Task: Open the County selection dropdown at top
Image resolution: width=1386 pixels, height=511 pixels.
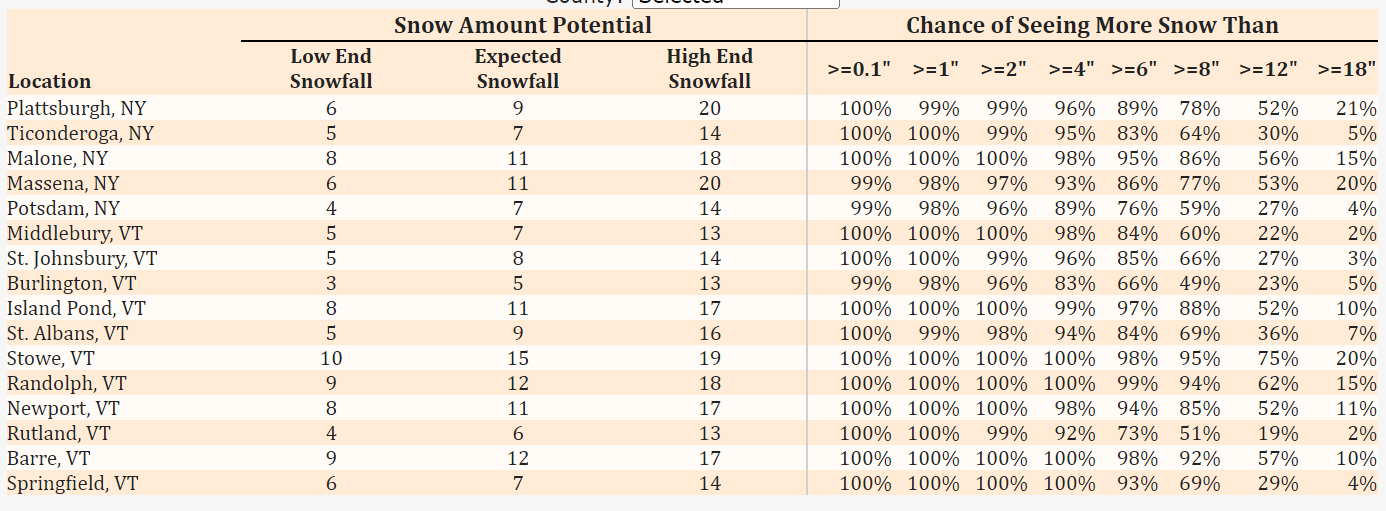Action: click(735, 3)
